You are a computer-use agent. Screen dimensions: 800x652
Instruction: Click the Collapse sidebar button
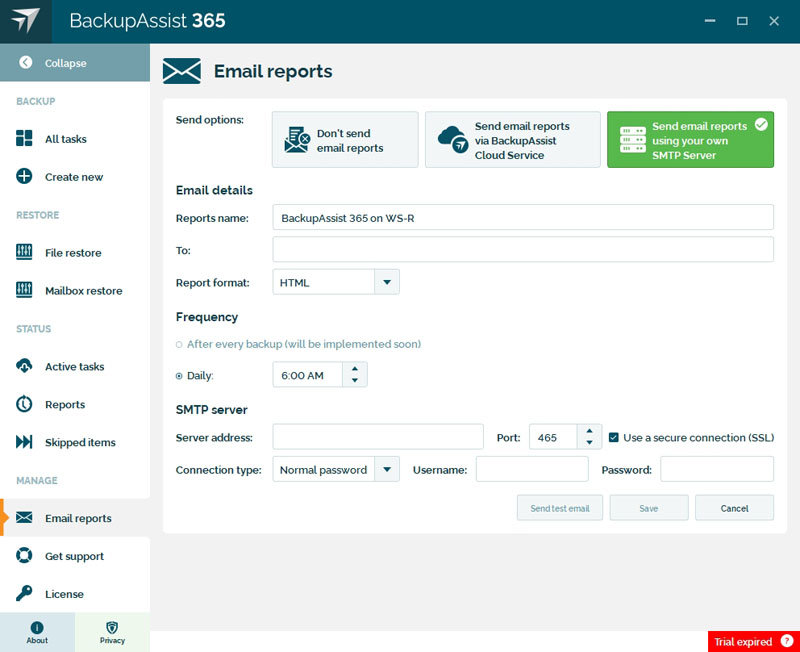click(75, 62)
